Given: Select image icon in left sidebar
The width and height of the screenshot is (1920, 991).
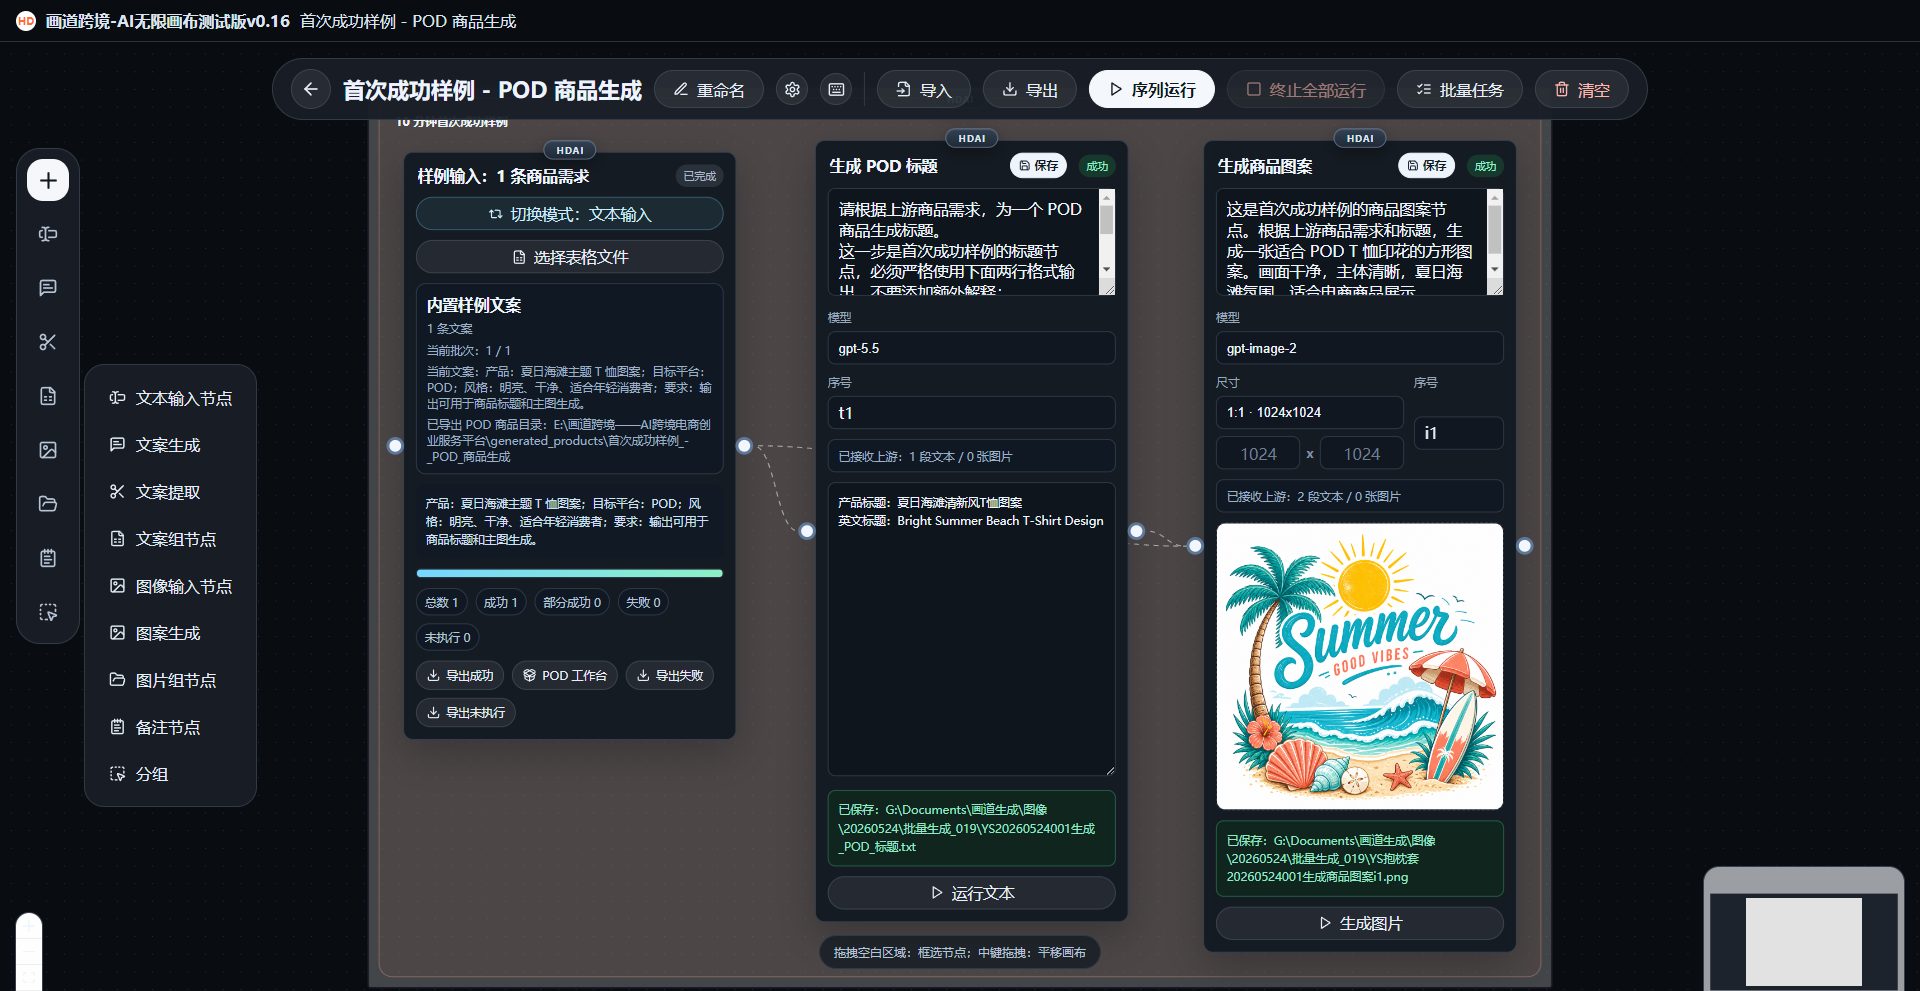Looking at the screenshot, I should [x=48, y=450].
